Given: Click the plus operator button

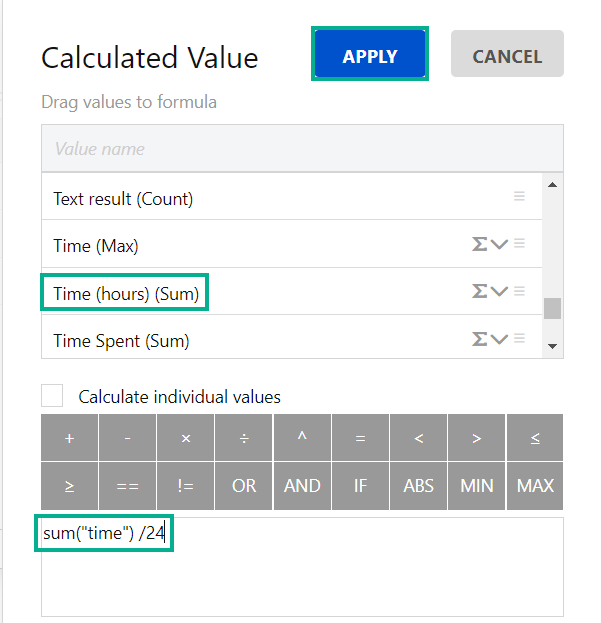Looking at the screenshot, I should click(x=69, y=438).
